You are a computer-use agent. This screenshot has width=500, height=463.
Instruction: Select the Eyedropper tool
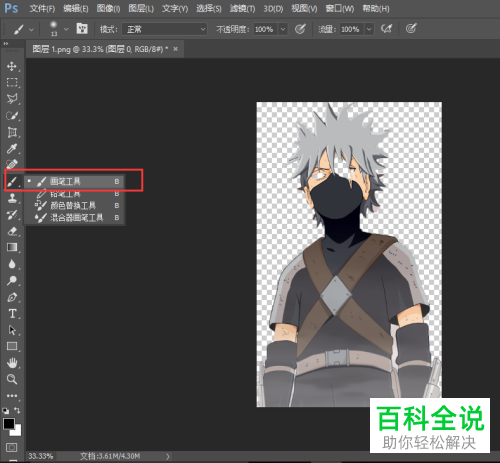tap(12, 148)
